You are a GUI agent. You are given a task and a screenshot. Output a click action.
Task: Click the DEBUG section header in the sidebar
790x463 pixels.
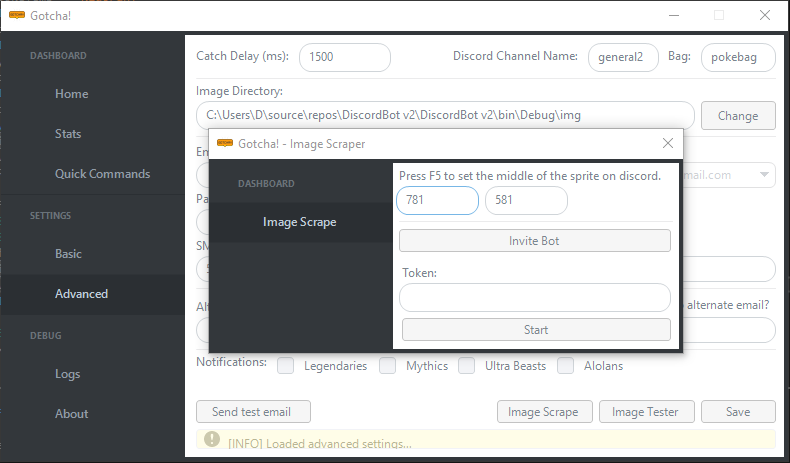(45, 336)
